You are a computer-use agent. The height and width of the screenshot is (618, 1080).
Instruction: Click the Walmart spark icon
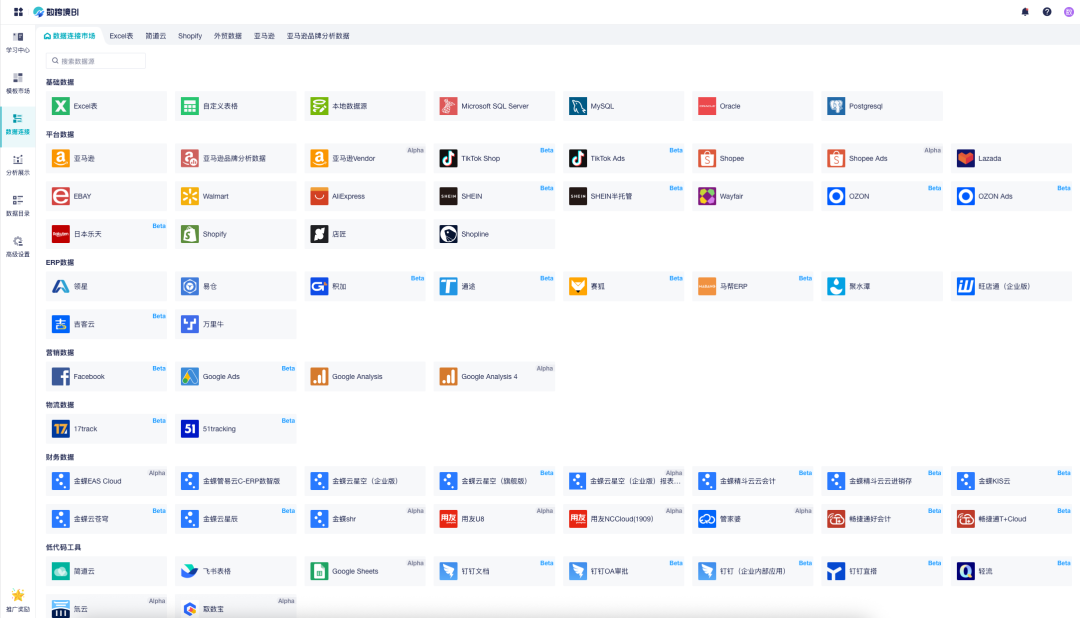189,196
